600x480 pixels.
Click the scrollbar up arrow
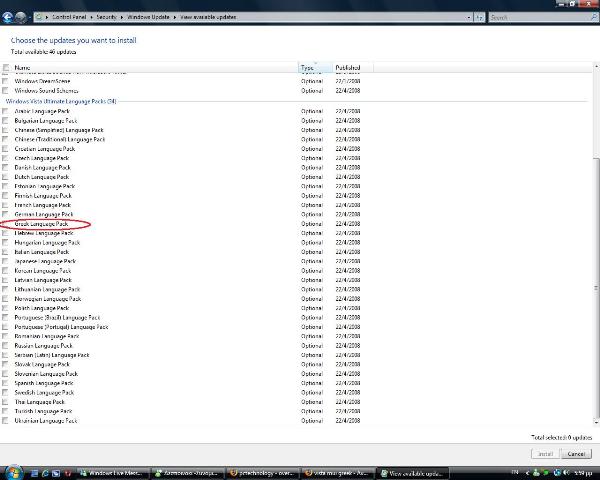(x=596, y=66)
